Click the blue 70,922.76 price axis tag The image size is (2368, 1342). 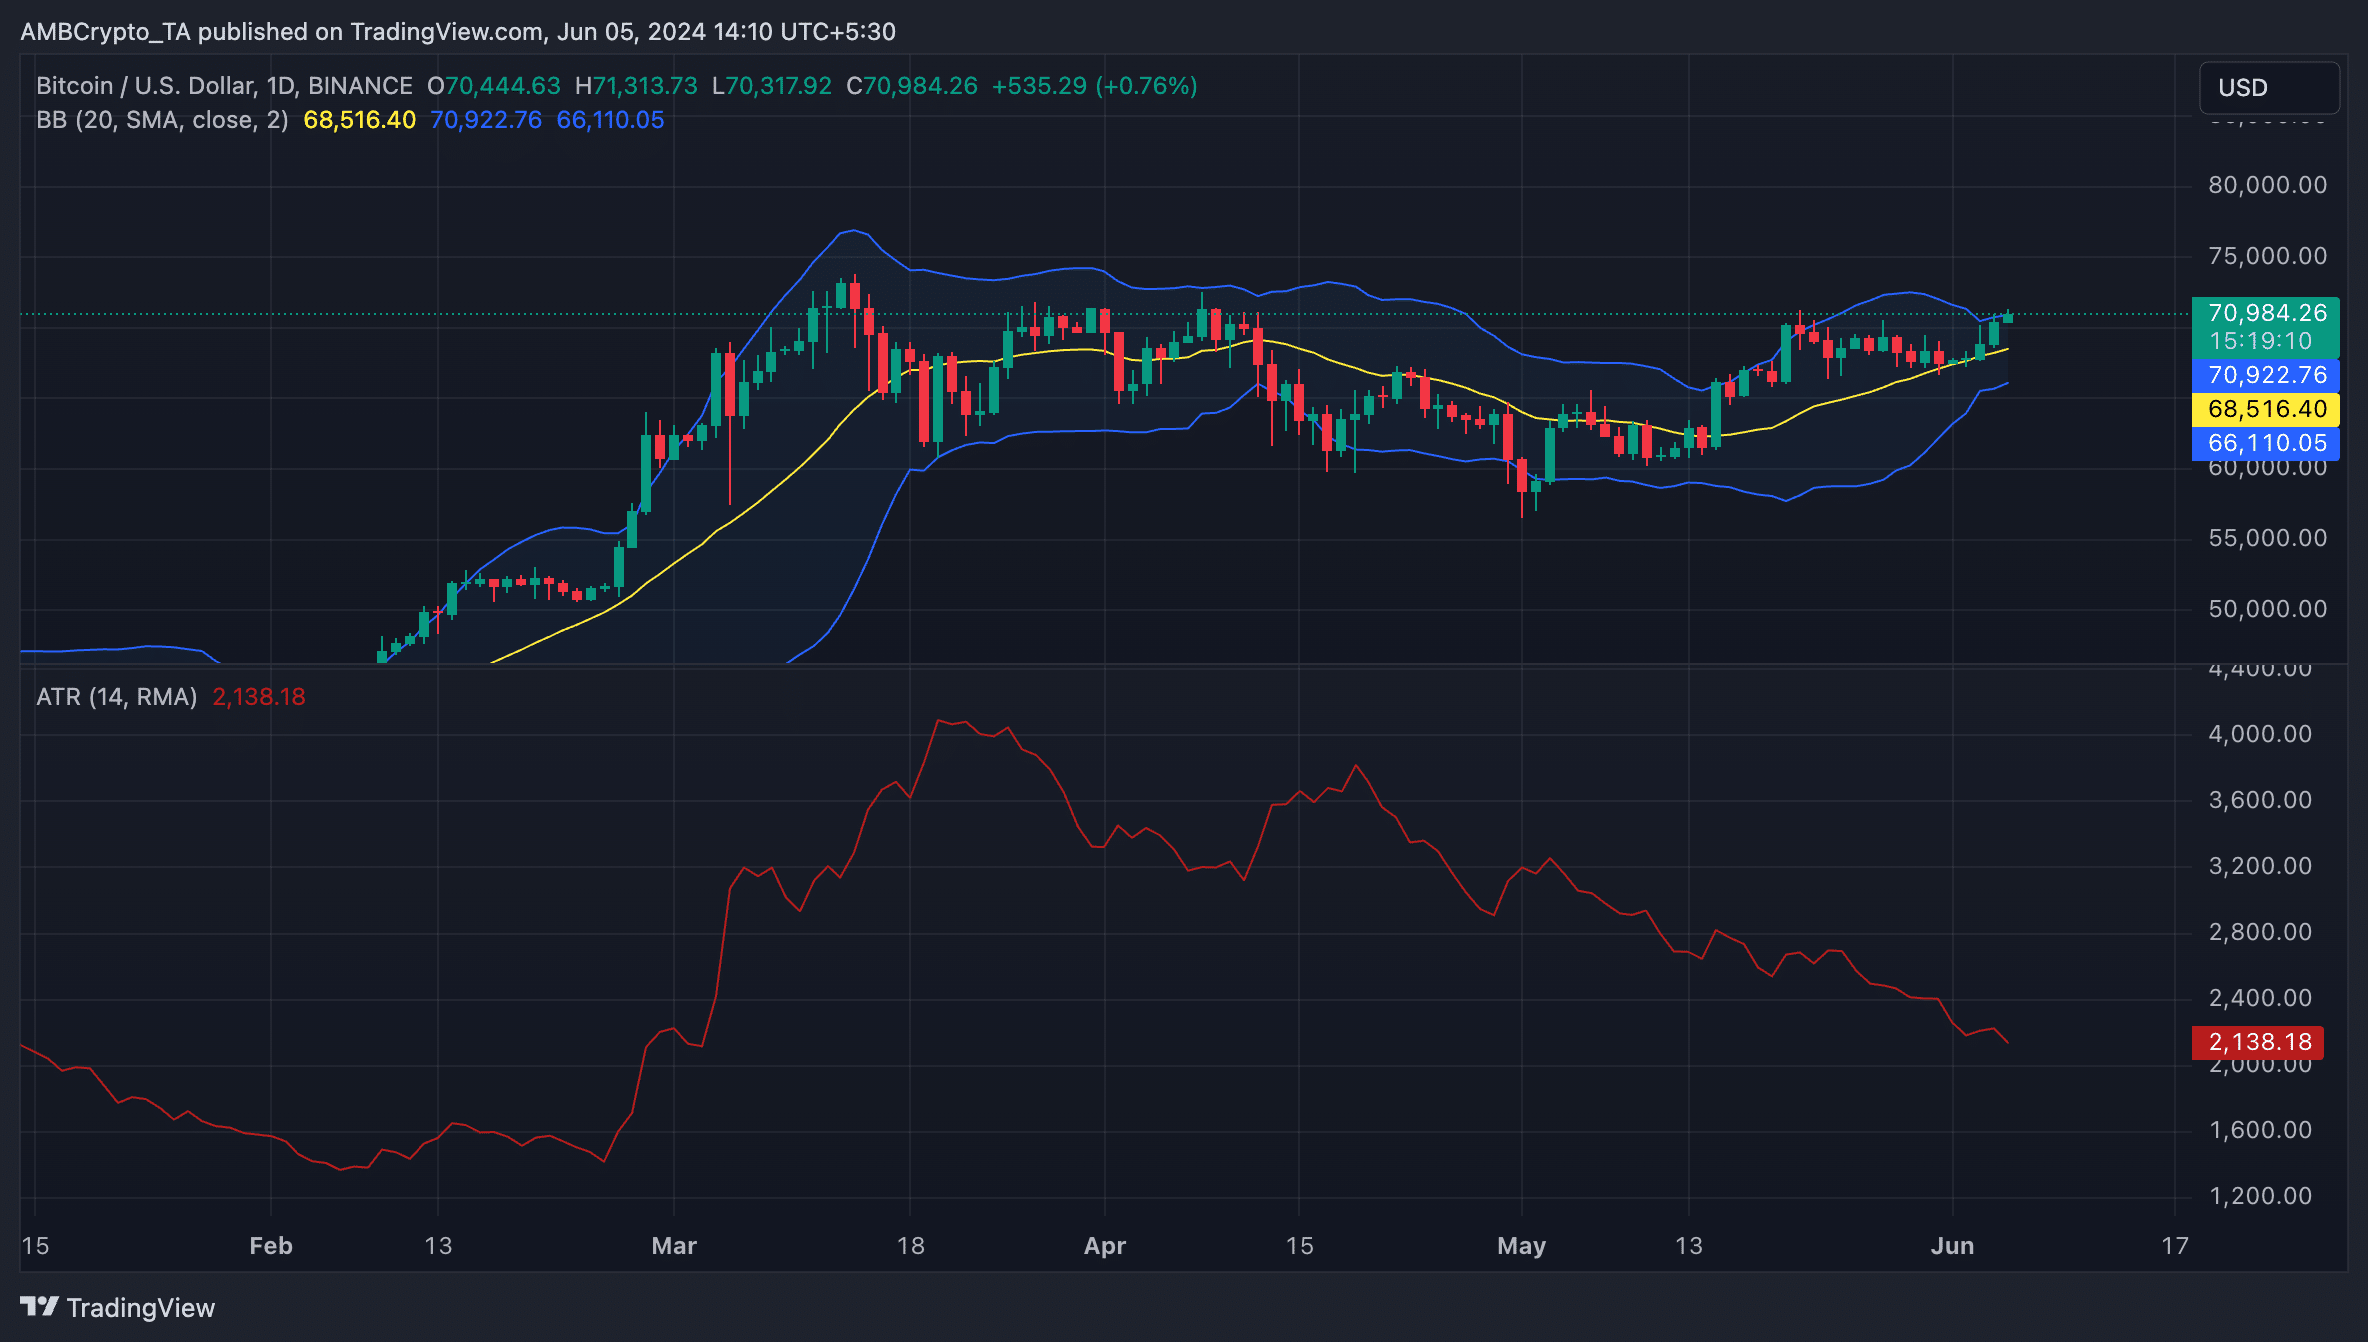[2265, 375]
